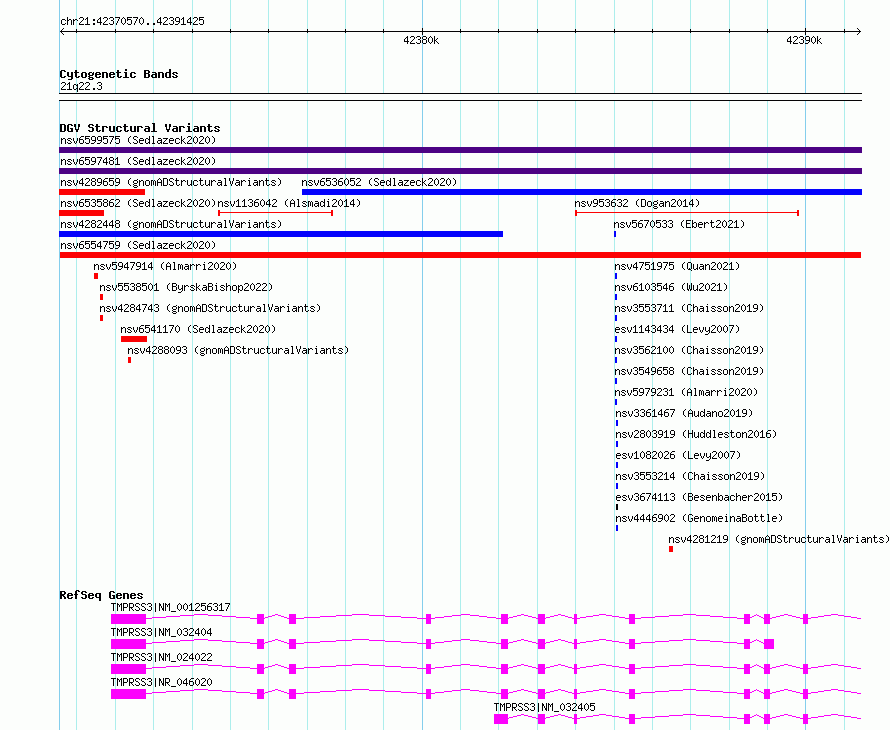This screenshot has height=730, width=890.
Task: Open variant nsv5979231 (Almarri2020)
Action: 686,392
